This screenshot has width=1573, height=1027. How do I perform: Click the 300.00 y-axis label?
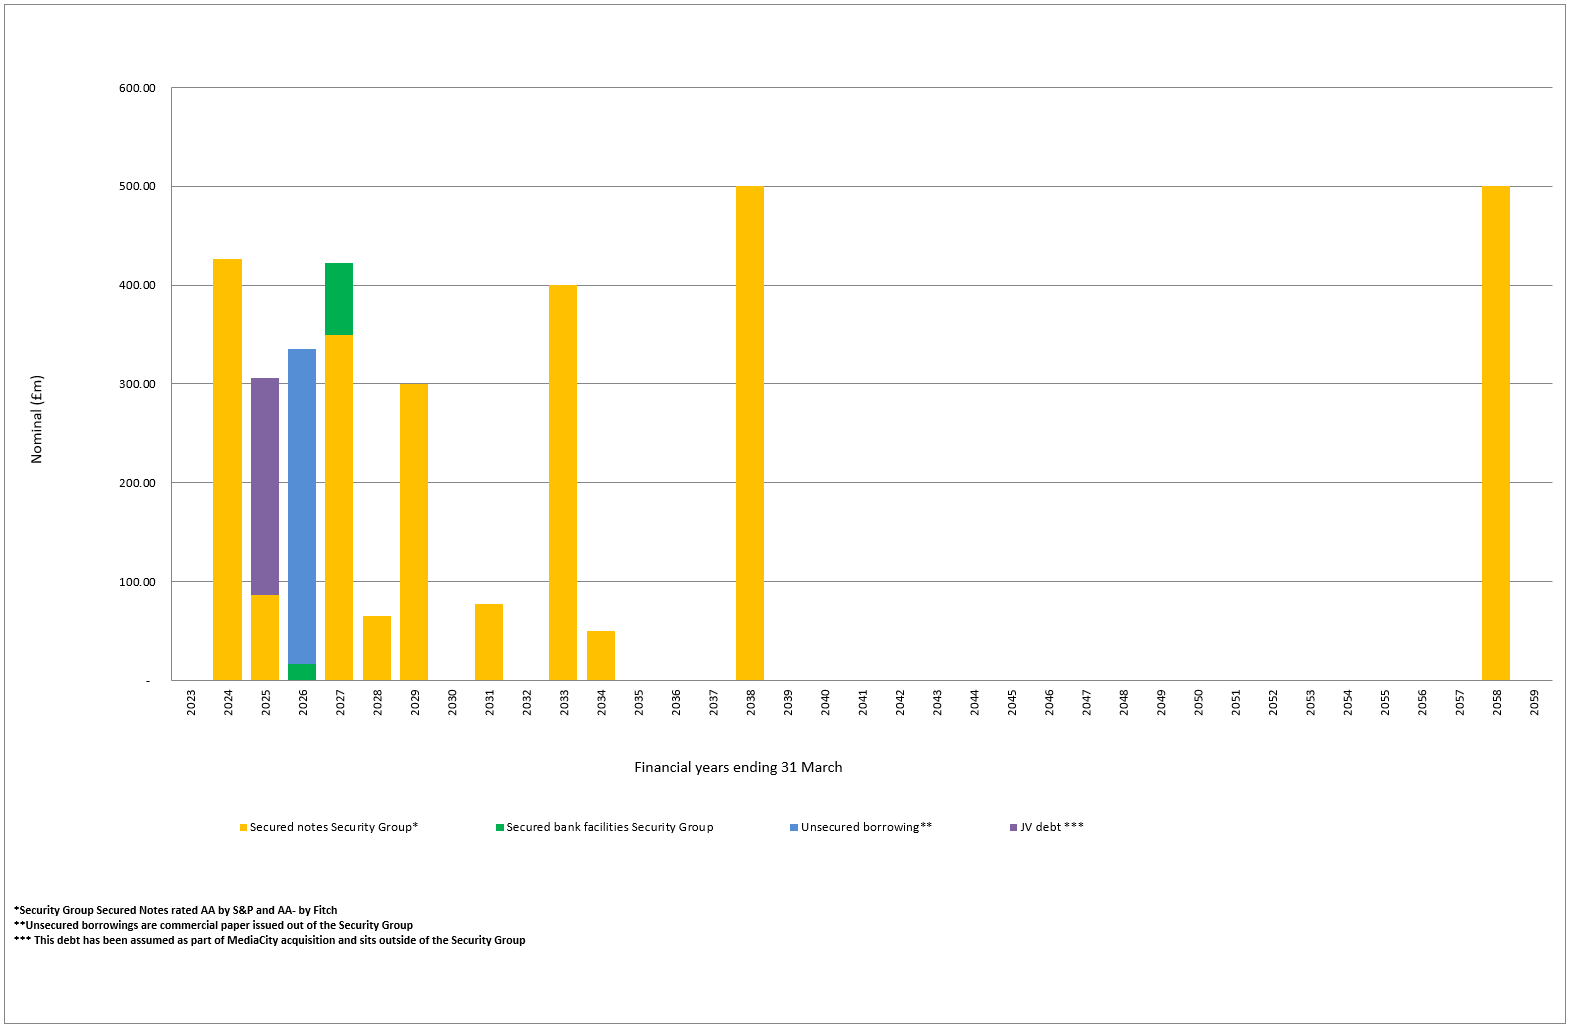click(137, 384)
